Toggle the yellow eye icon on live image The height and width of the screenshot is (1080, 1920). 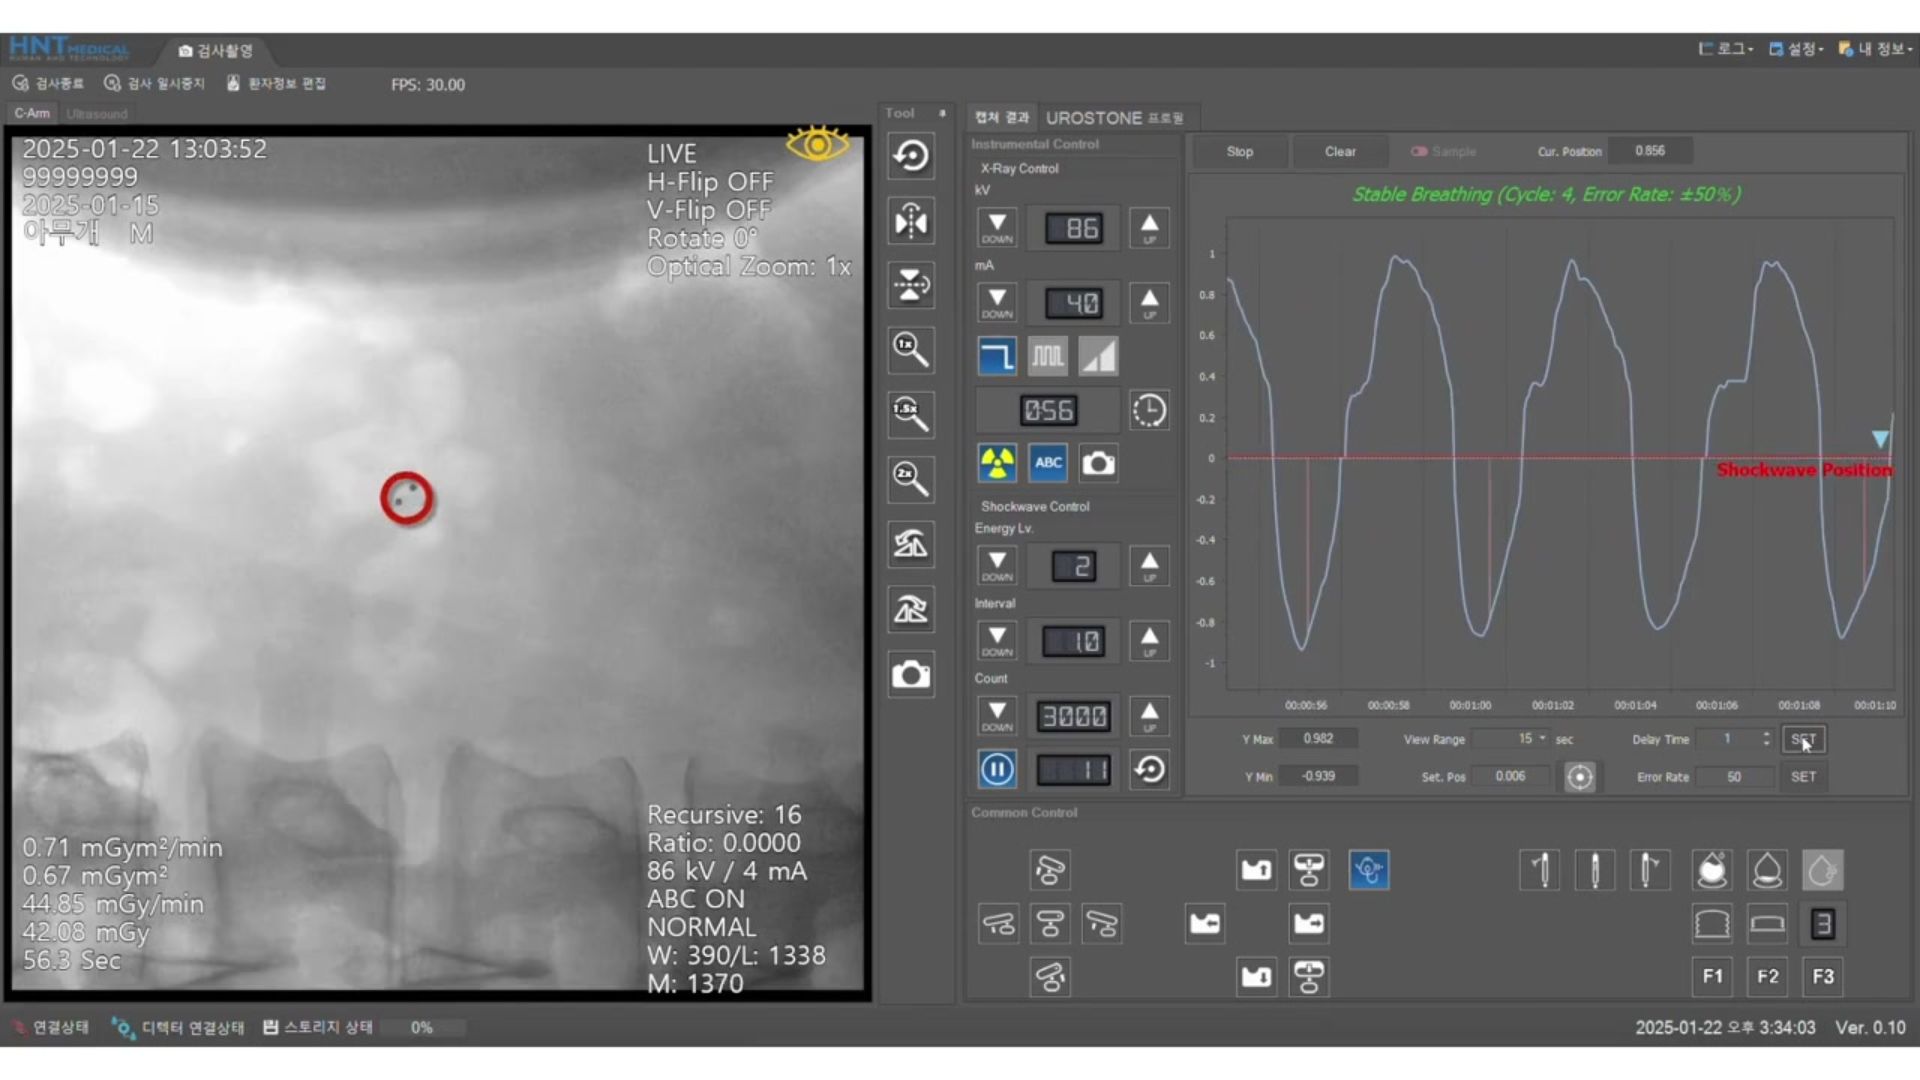[x=817, y=145]
